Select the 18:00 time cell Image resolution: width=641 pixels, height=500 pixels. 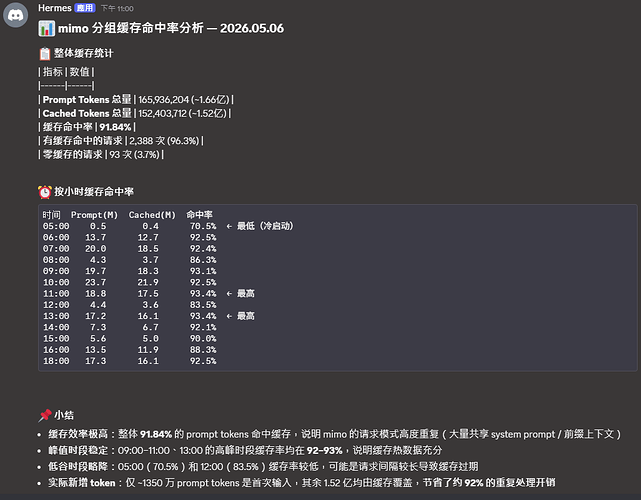(56, 361)
